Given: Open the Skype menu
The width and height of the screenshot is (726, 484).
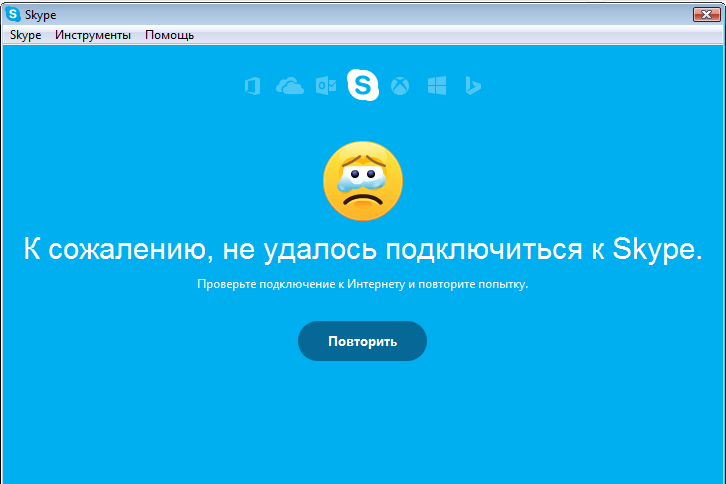Looking at the screenshot, I should point(25,35).
